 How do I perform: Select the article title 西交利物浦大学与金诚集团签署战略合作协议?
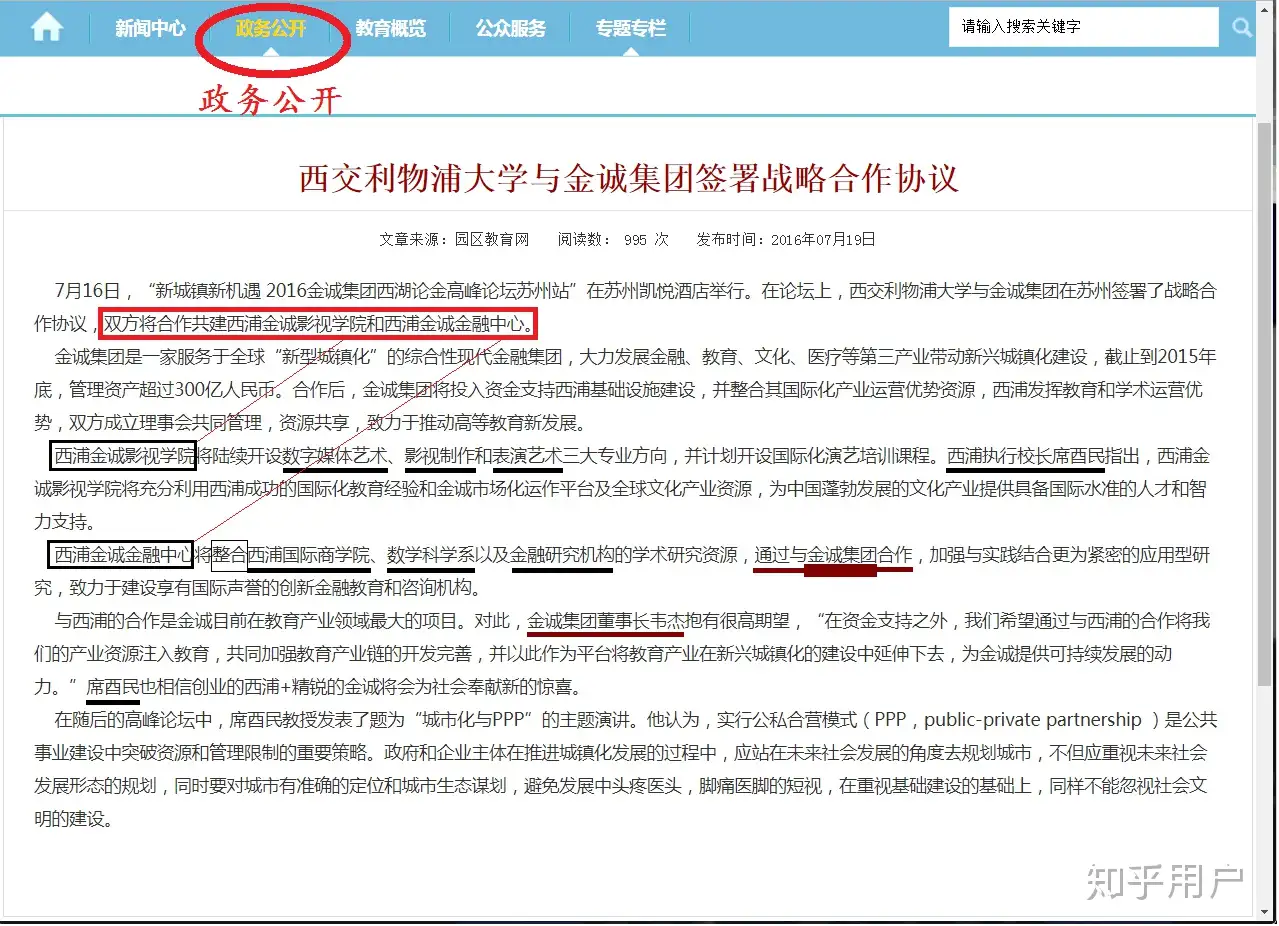click(x=629, y=178)
